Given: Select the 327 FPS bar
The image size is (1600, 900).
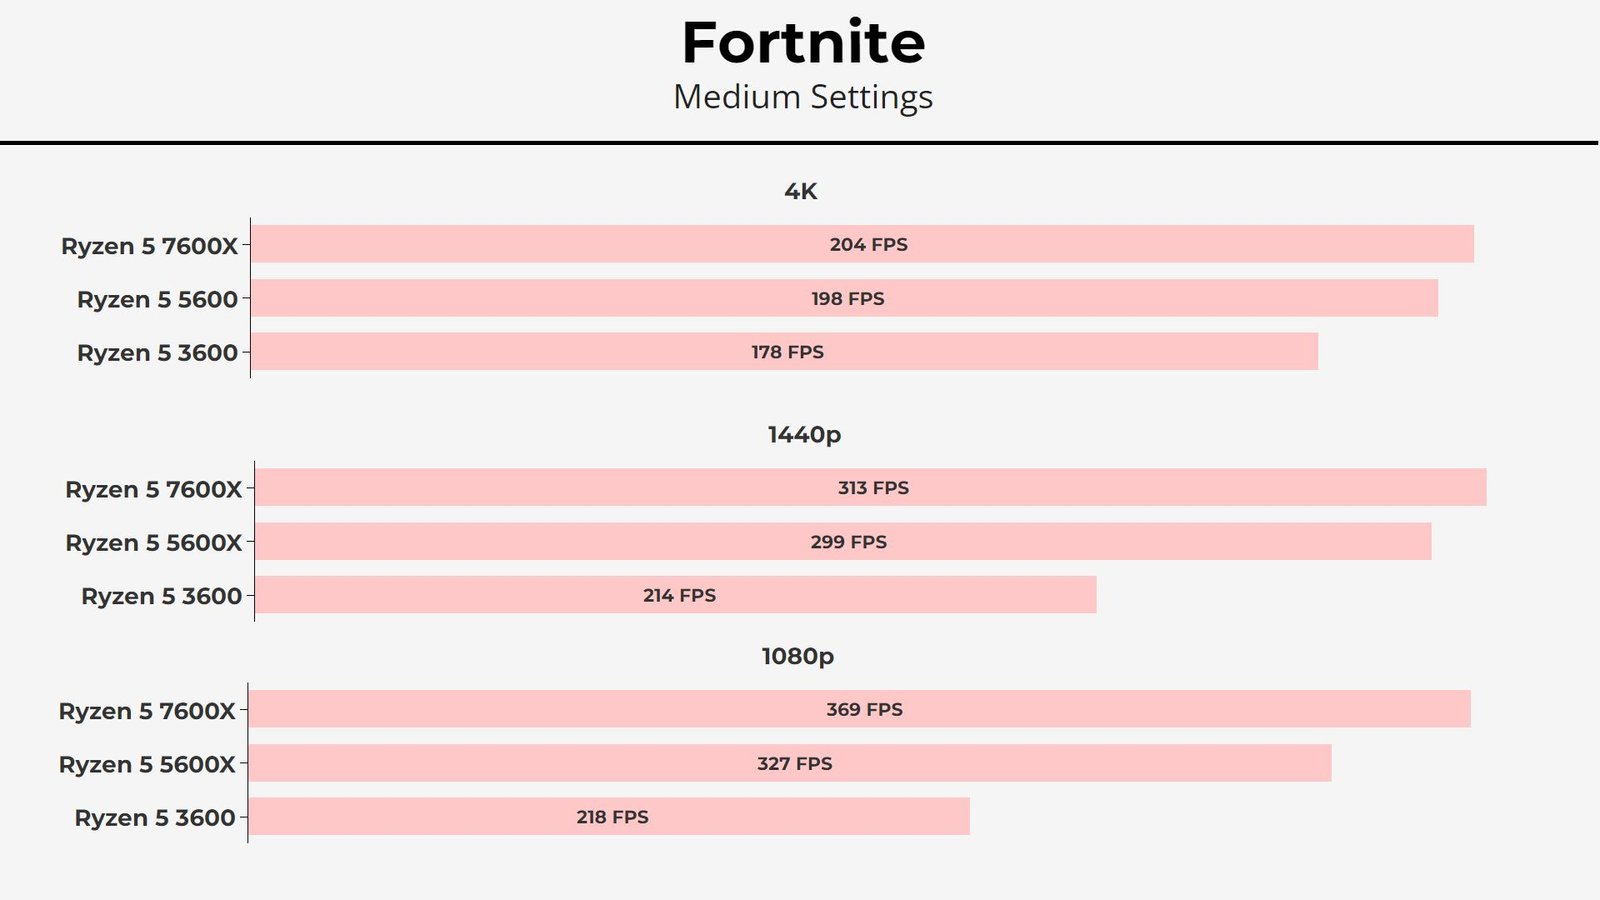Looking at the screenshot, I should 790,763.
